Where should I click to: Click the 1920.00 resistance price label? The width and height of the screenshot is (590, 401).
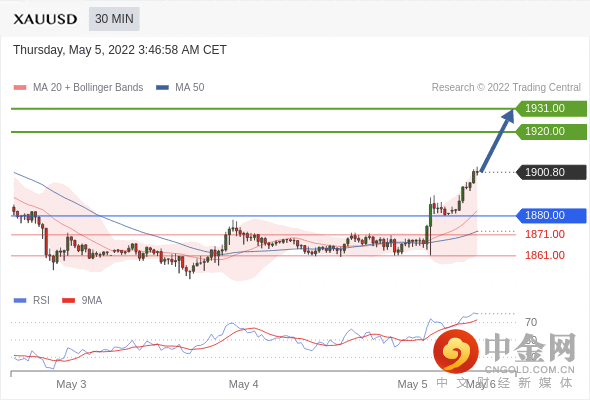coord(550,131)
